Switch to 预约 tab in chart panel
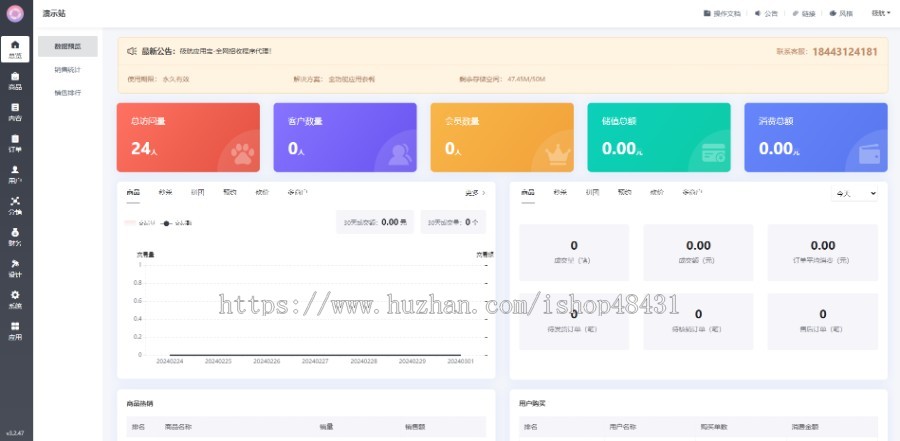Image resolution: width=900 pixels, height=441 pixels. click(x=230, y=192)
